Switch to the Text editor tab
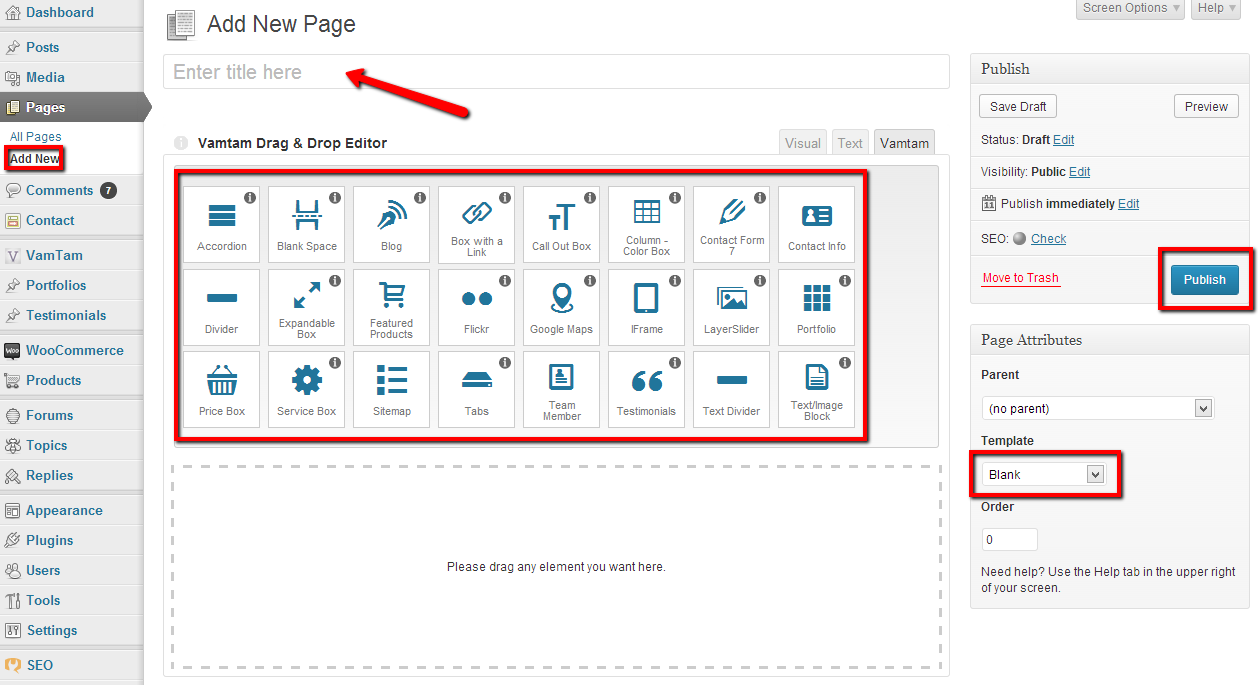This screenshot has width=1258, height=685. pos(850,143)
